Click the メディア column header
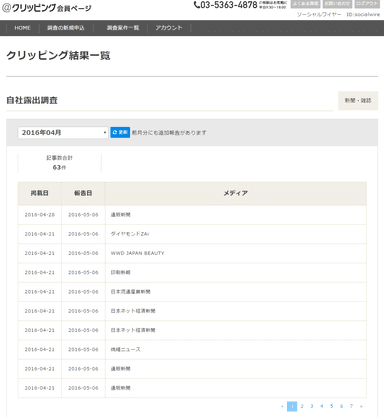 tap(236, 193)
